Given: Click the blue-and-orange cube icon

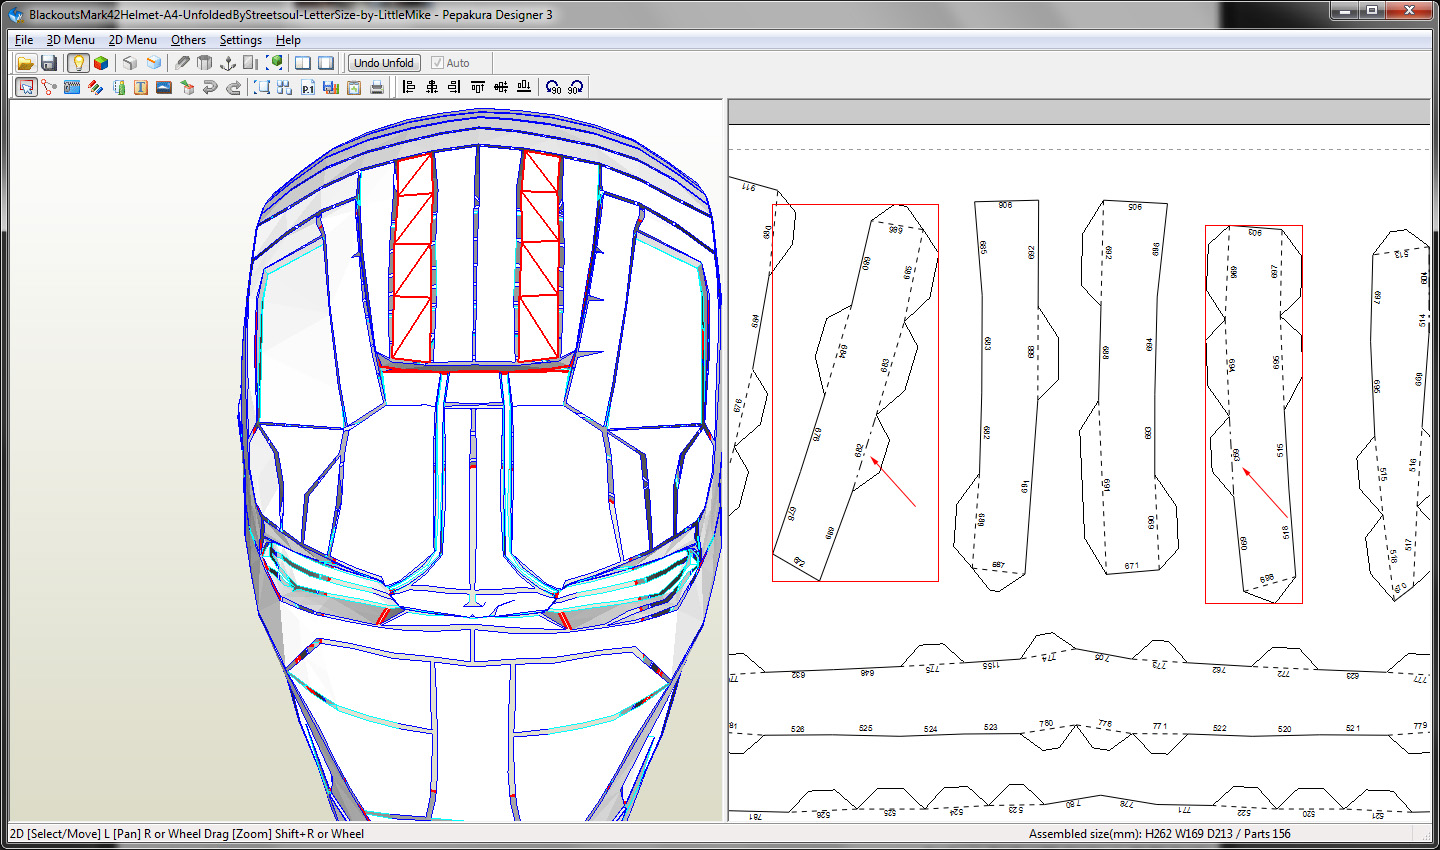Looking at the screenshot, I should [x=153, y=63].
